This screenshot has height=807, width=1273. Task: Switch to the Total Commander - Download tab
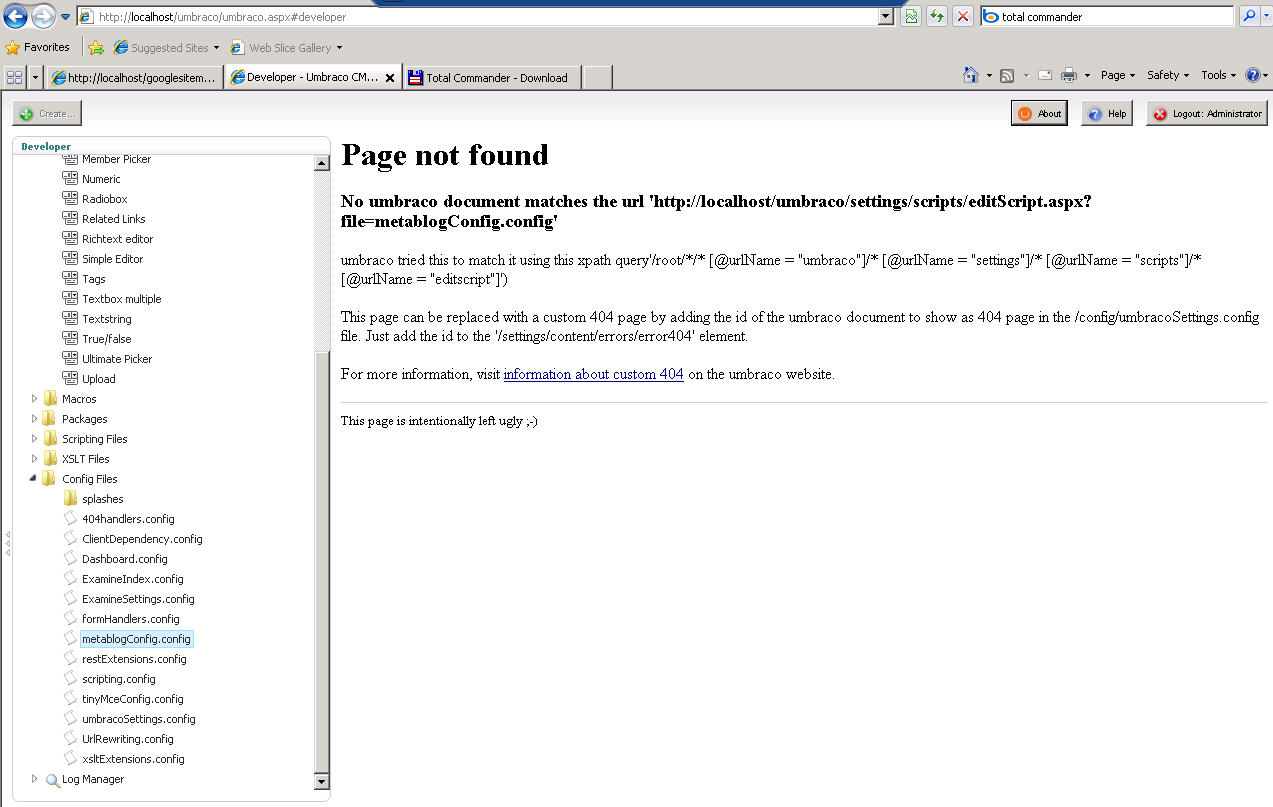point(492,78)
